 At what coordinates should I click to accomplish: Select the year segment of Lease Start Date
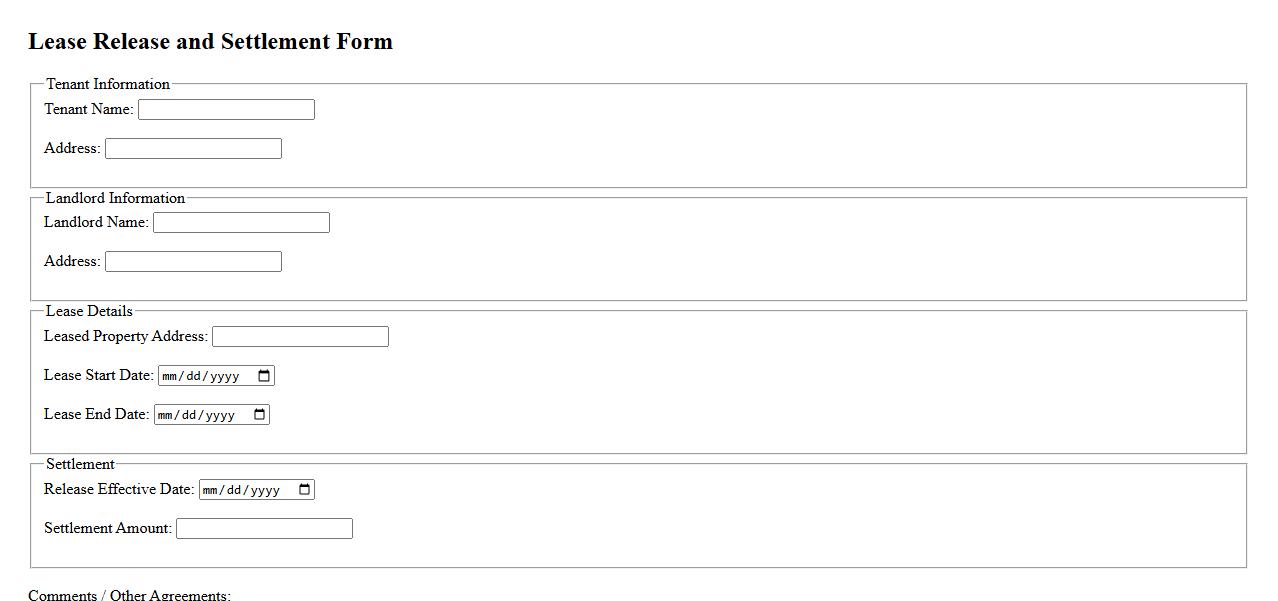224,377
